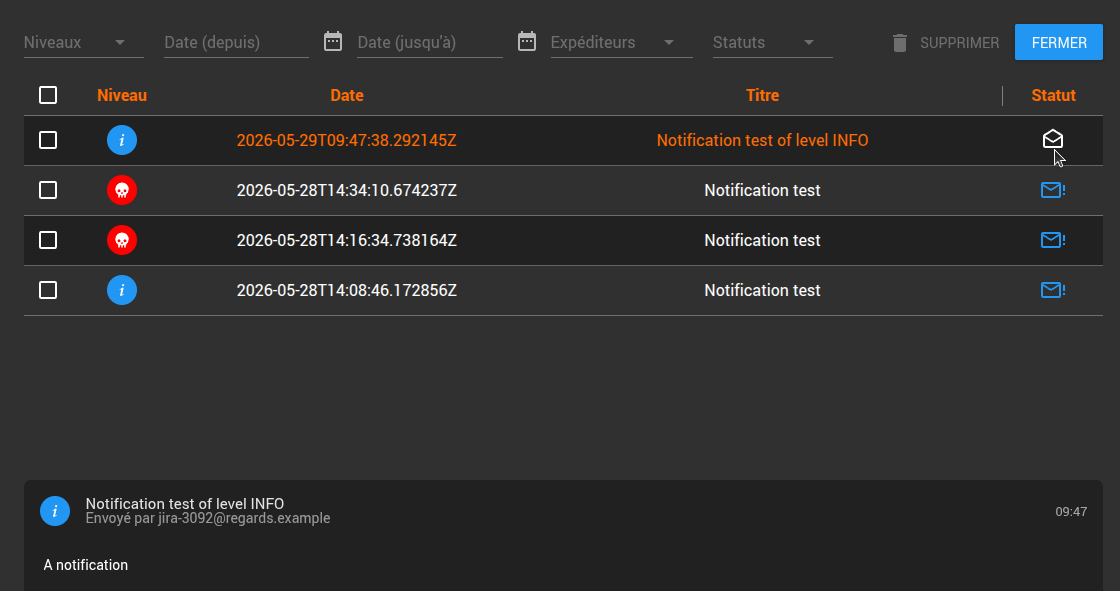The image size is (1120, 591).
Task: Click the SUPPRIMER button label
Action: (959, 43)
